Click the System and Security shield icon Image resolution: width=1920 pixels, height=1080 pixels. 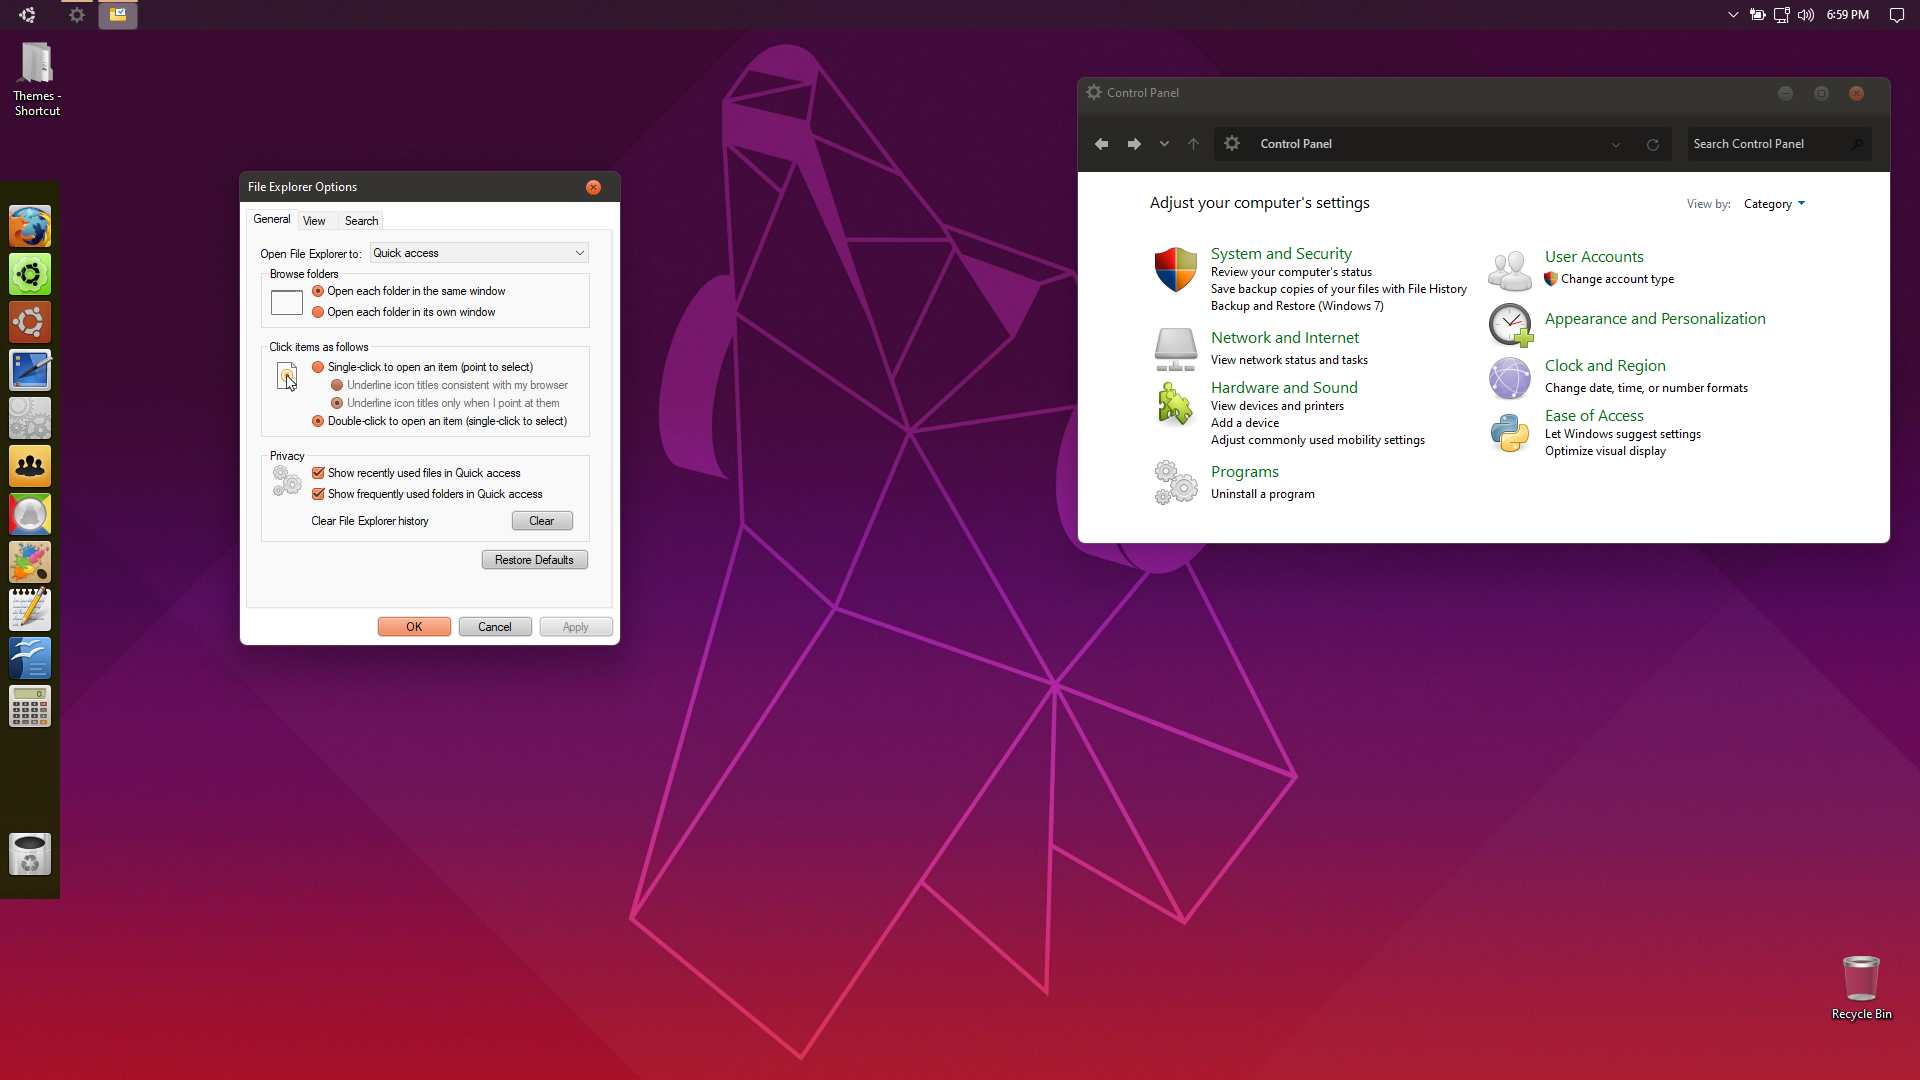1175,270
